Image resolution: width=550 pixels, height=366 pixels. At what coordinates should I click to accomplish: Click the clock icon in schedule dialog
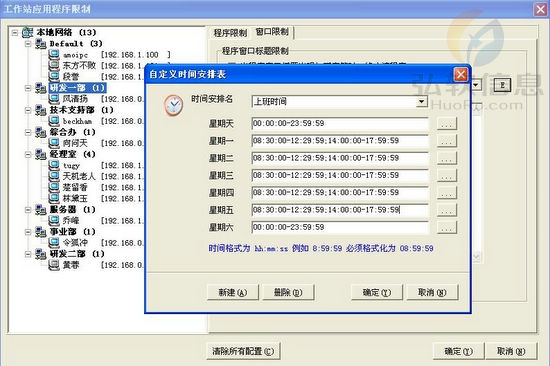tap(174, 105)
